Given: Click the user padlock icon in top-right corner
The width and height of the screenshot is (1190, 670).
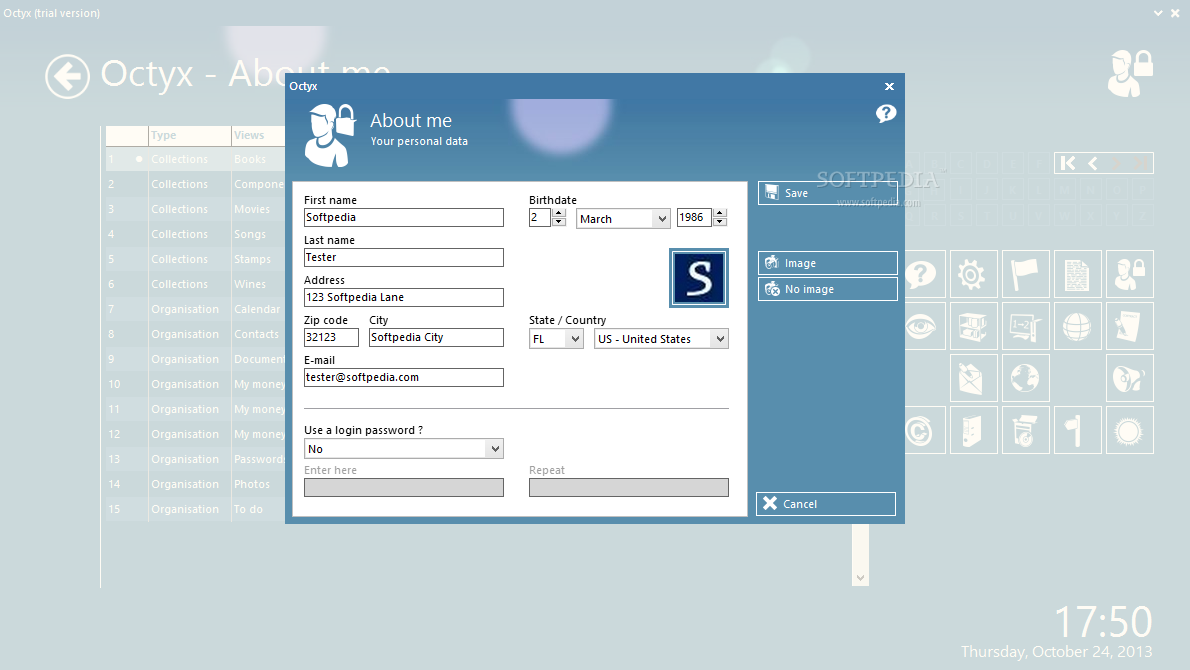Looking at the screenshot, I should pyautogui.click(x=1130, y=73).
